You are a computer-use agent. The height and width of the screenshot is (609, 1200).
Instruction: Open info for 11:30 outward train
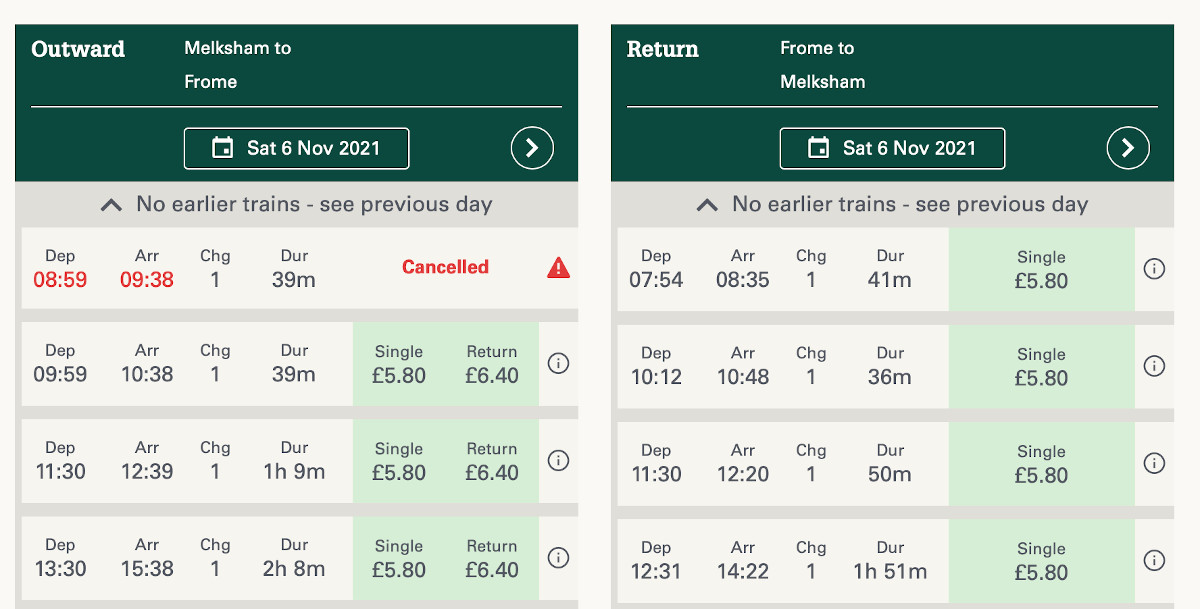click(559, 461)
